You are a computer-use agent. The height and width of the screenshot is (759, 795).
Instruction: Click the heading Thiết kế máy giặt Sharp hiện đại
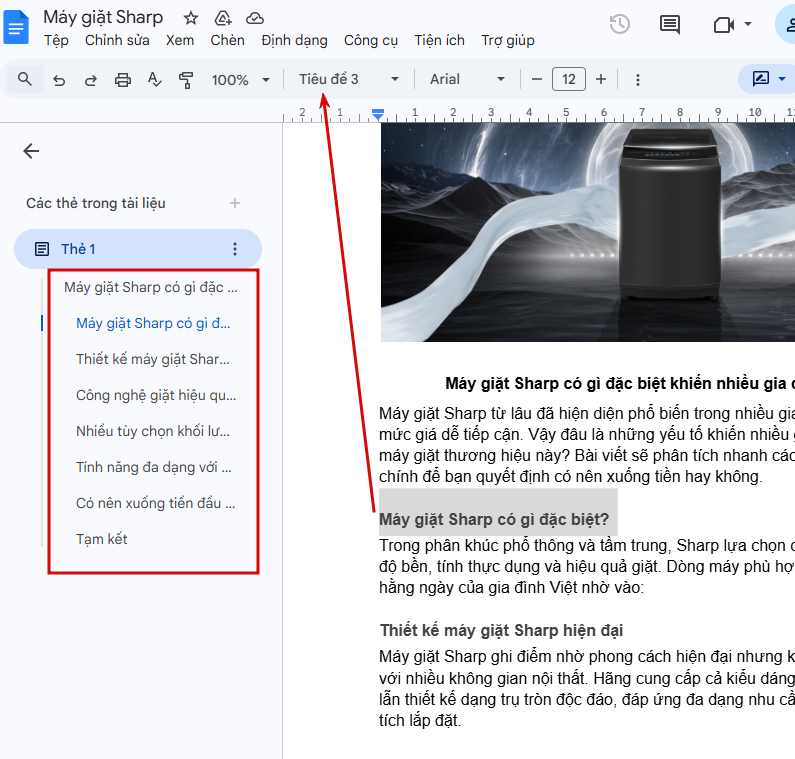[x=501, y=630]
